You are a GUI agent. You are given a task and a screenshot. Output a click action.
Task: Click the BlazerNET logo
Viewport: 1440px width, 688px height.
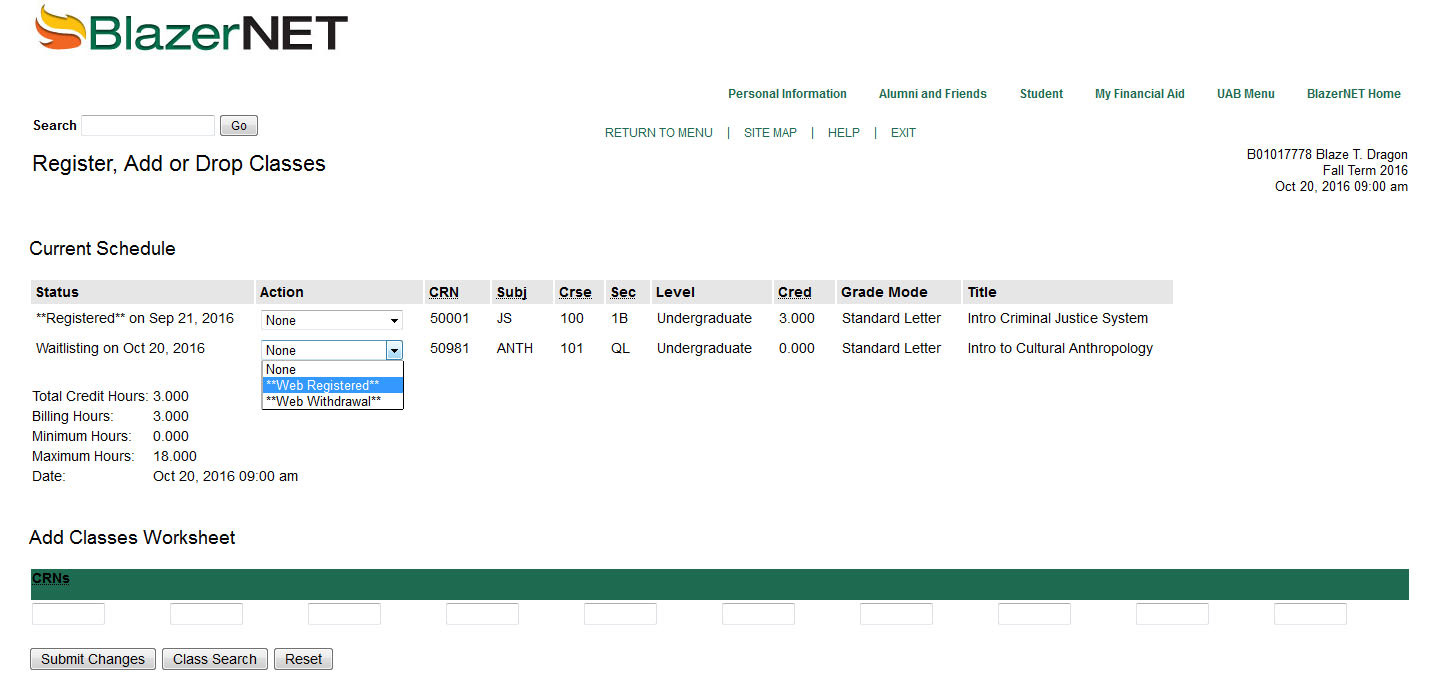(x=191, y=30)
